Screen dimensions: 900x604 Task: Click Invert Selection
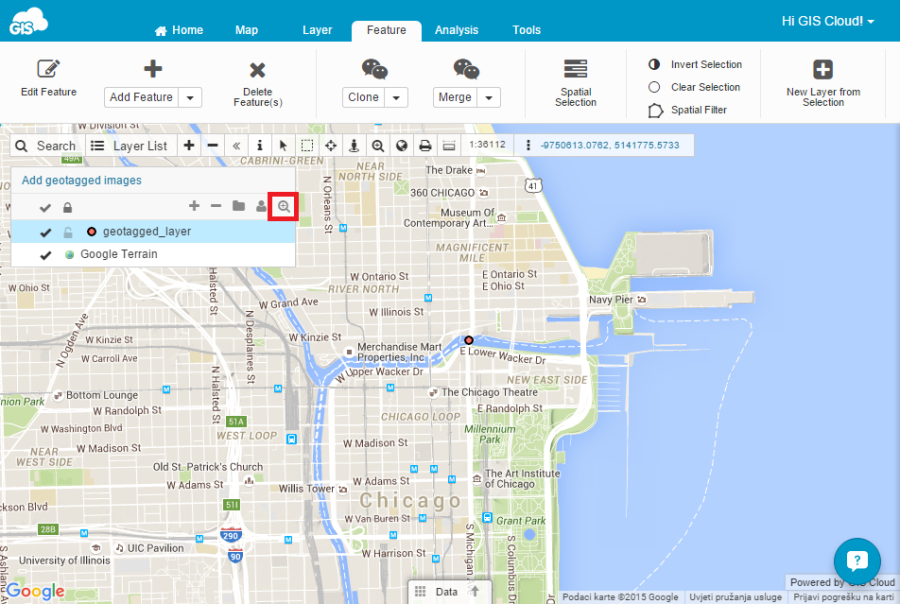click(x=696, y=65)
